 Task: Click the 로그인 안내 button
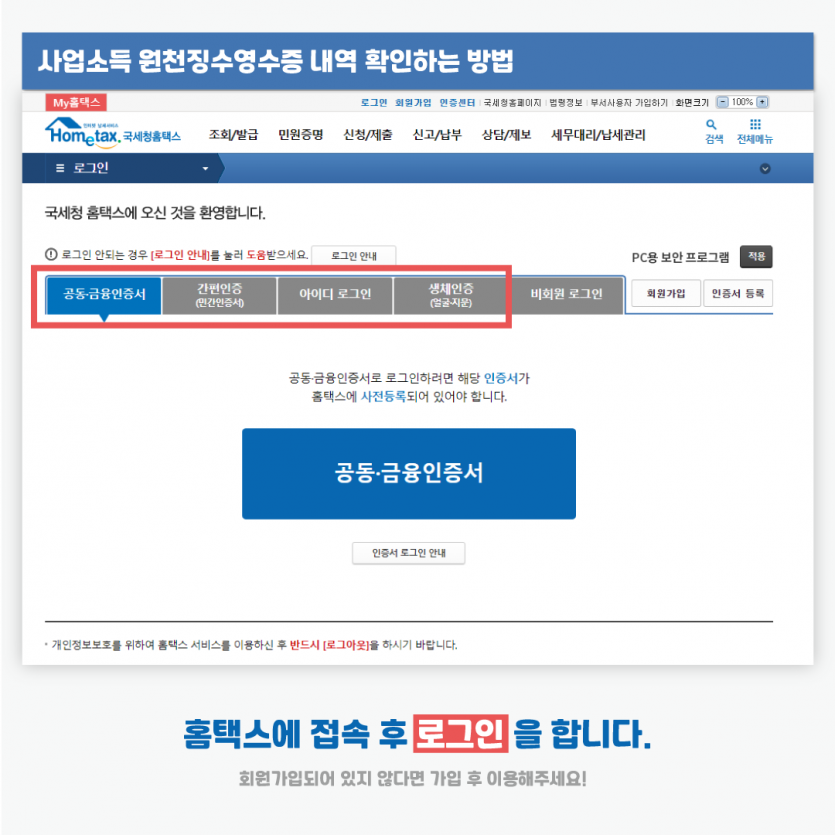click(354, 256)
